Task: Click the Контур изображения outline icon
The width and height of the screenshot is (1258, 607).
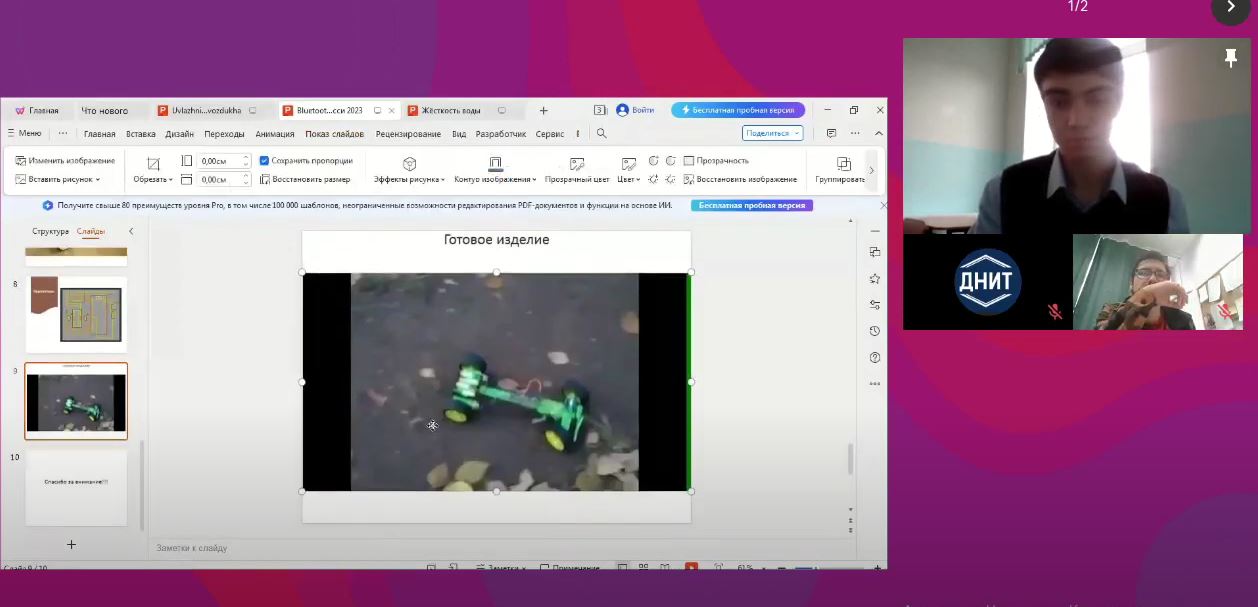Action: click(x=496, y=163)
